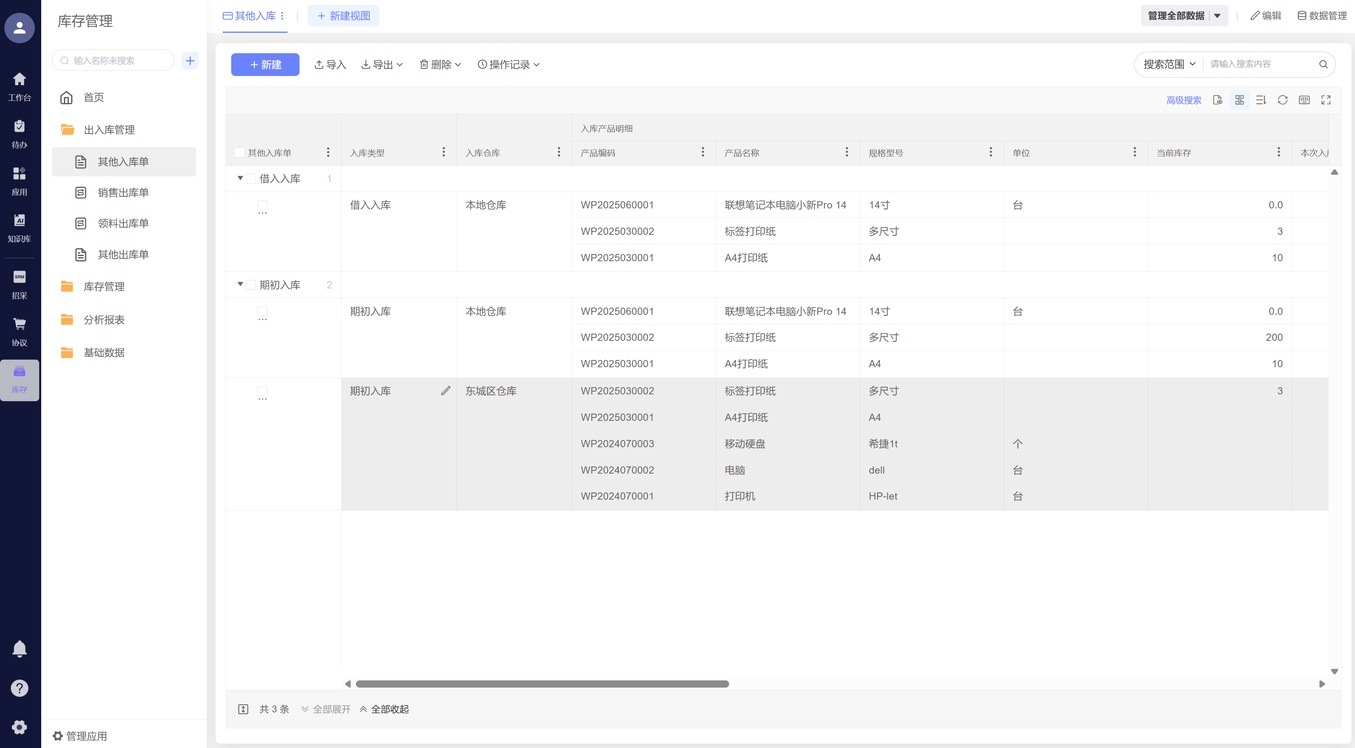Click the horizontal scrollbar of the table
The height and width of the screenshot is (748, 1355).
(542, 684)
